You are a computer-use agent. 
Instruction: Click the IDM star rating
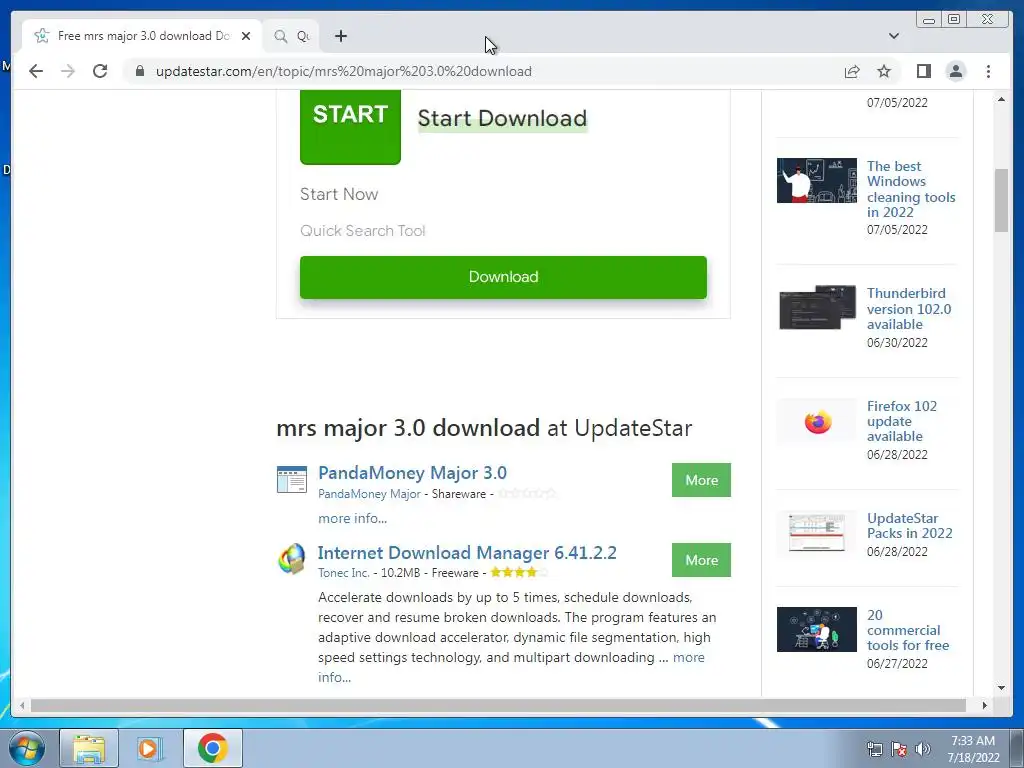pos(519,573)
